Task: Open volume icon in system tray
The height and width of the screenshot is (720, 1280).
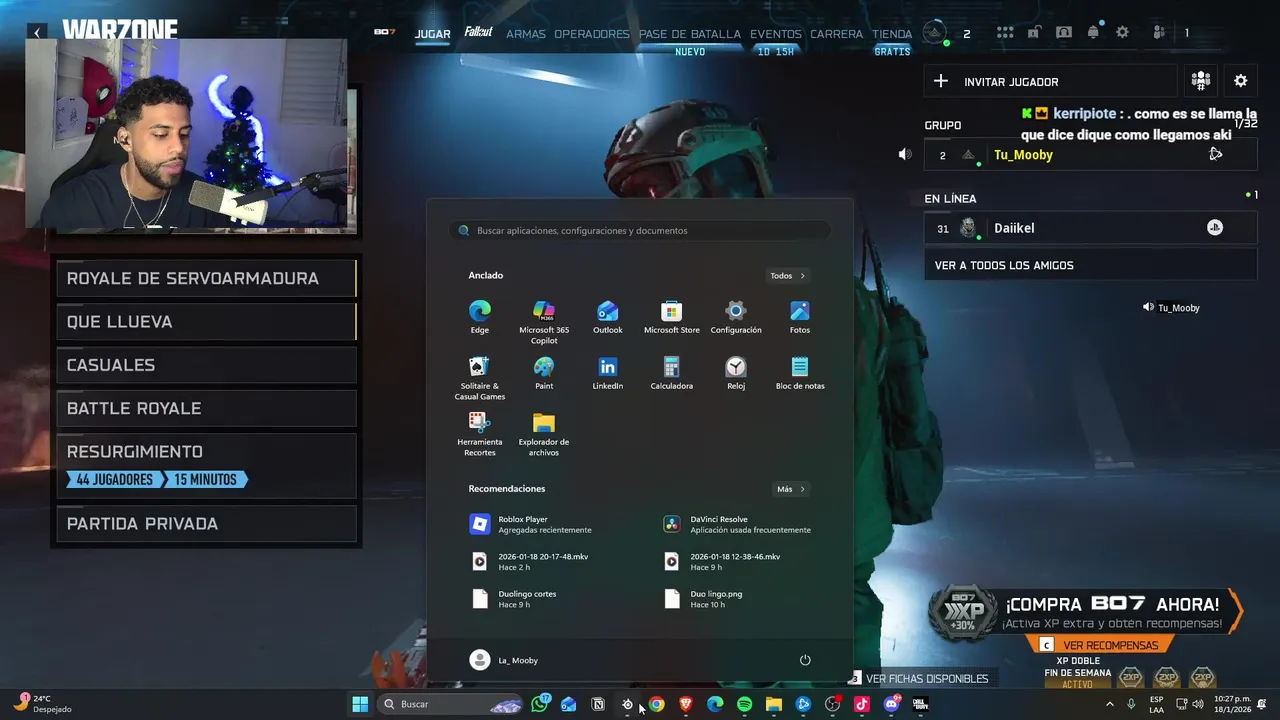Action: [x=1197, y=704]
